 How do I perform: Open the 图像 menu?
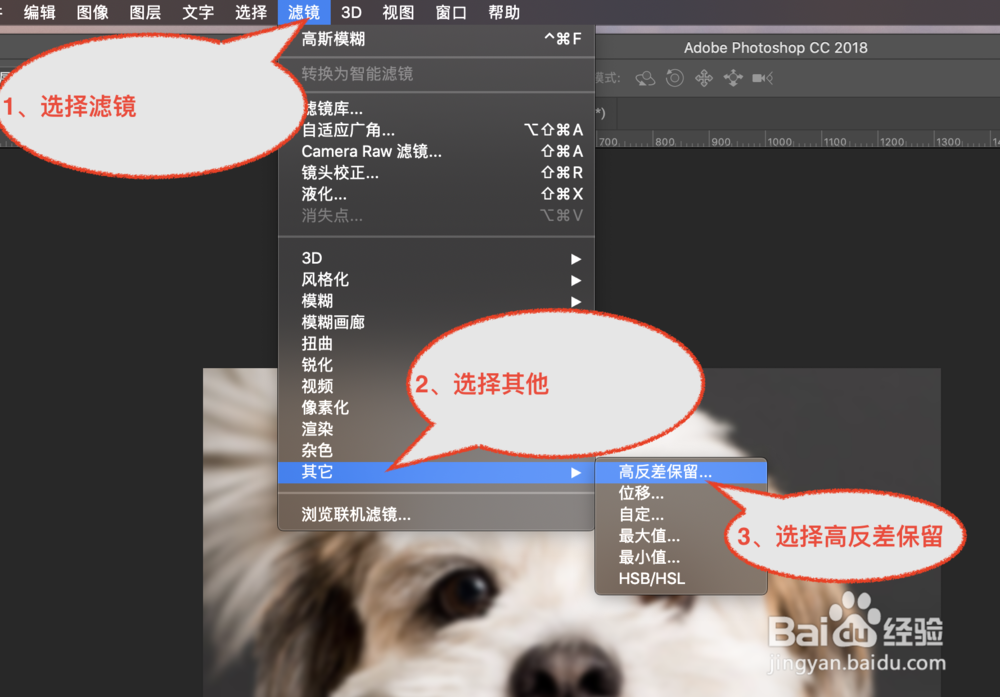(92, 12)
